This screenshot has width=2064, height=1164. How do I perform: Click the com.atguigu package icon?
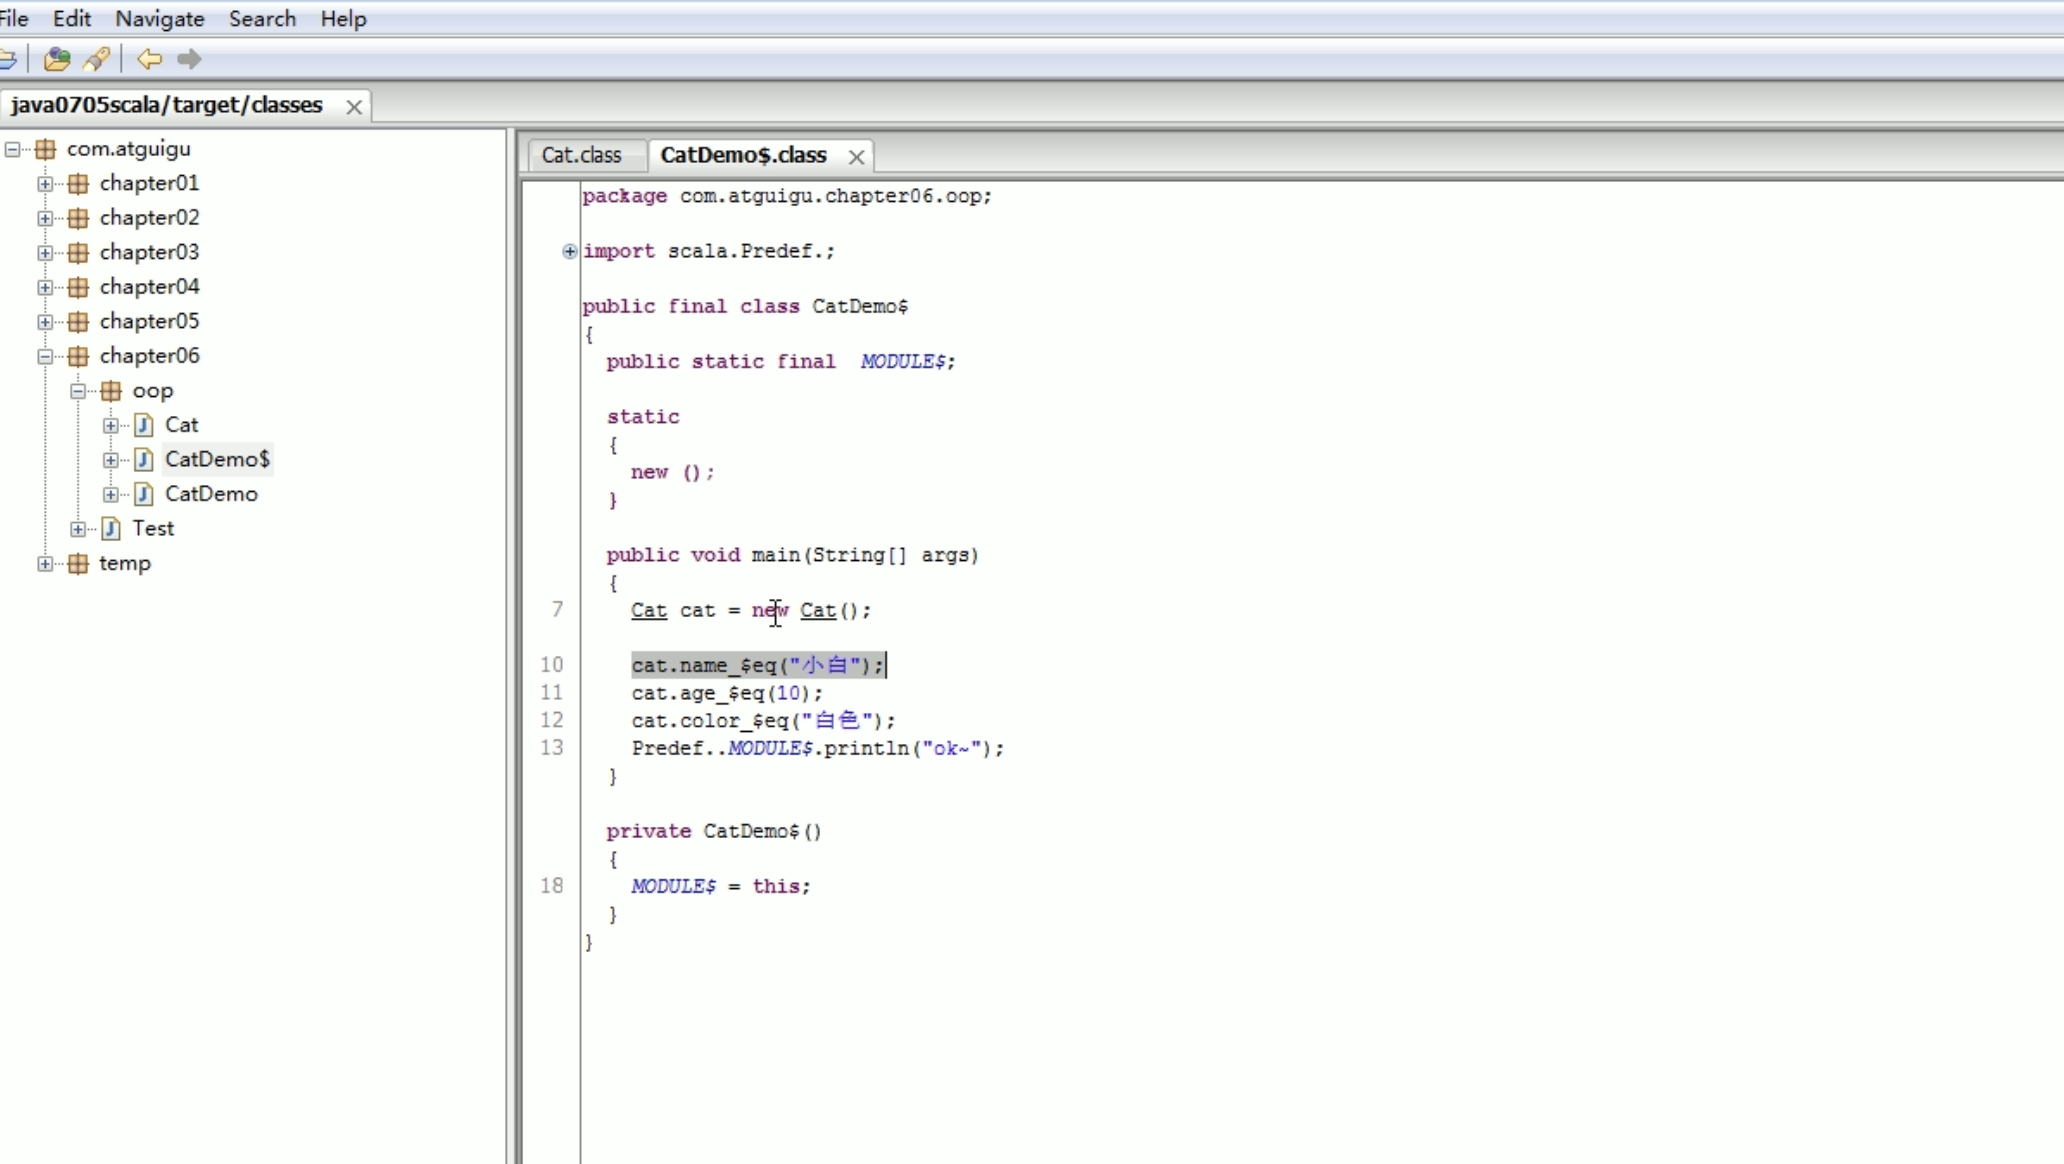click(45, 150)
